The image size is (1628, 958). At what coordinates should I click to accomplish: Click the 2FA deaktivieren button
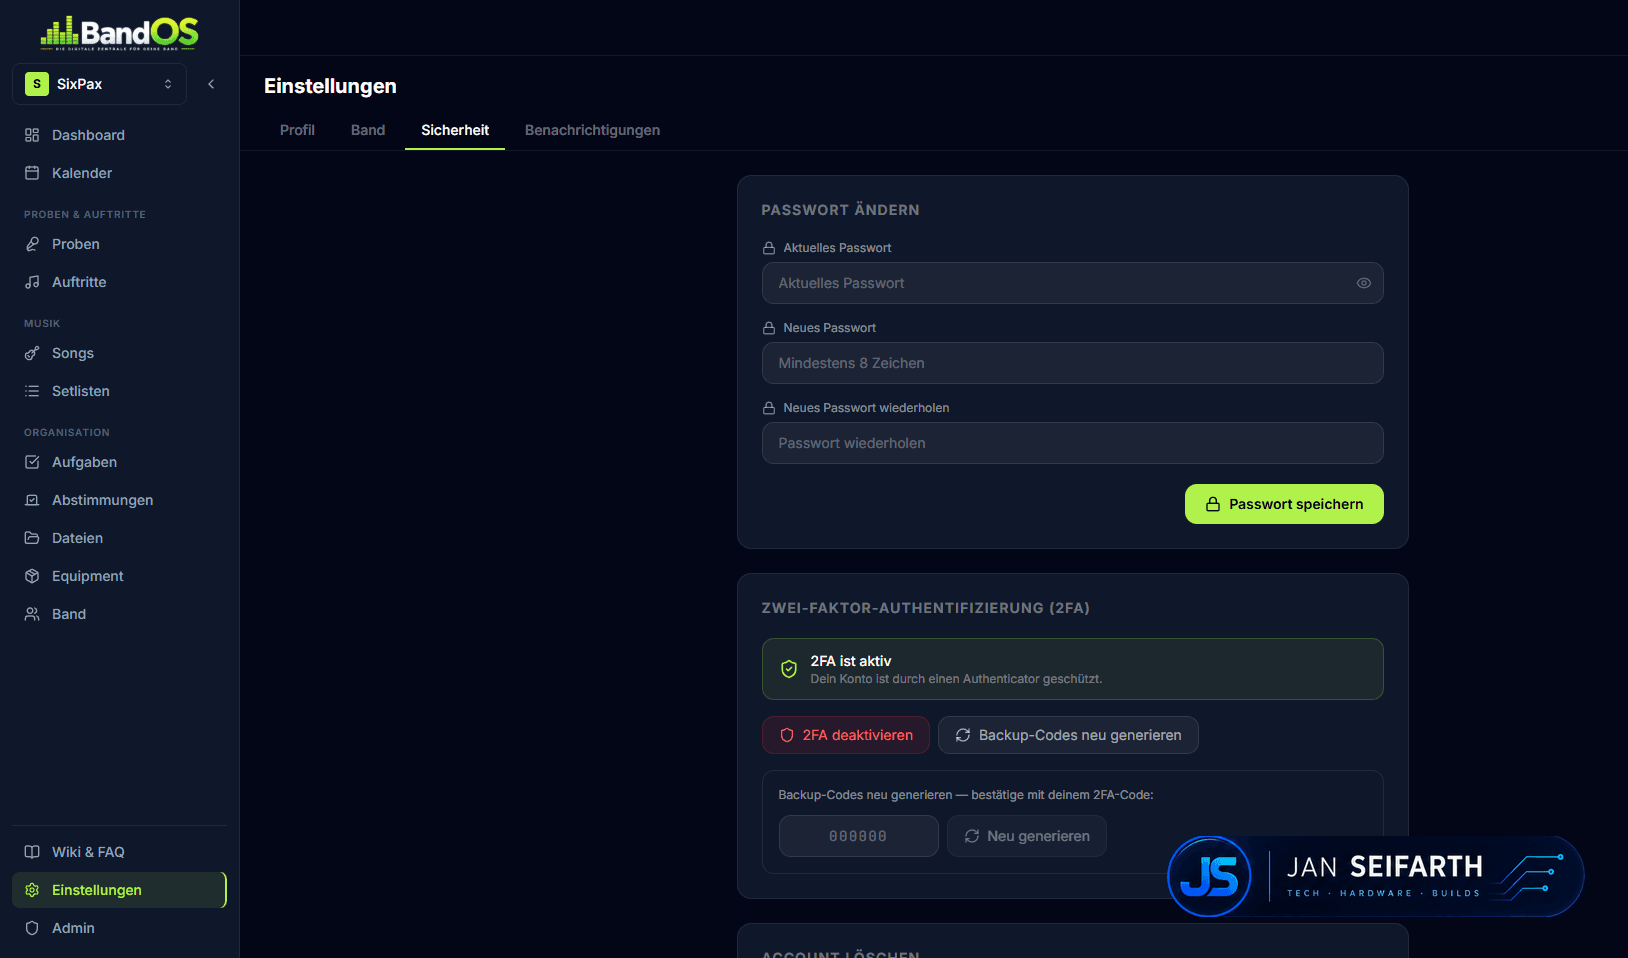pos(846,735)
